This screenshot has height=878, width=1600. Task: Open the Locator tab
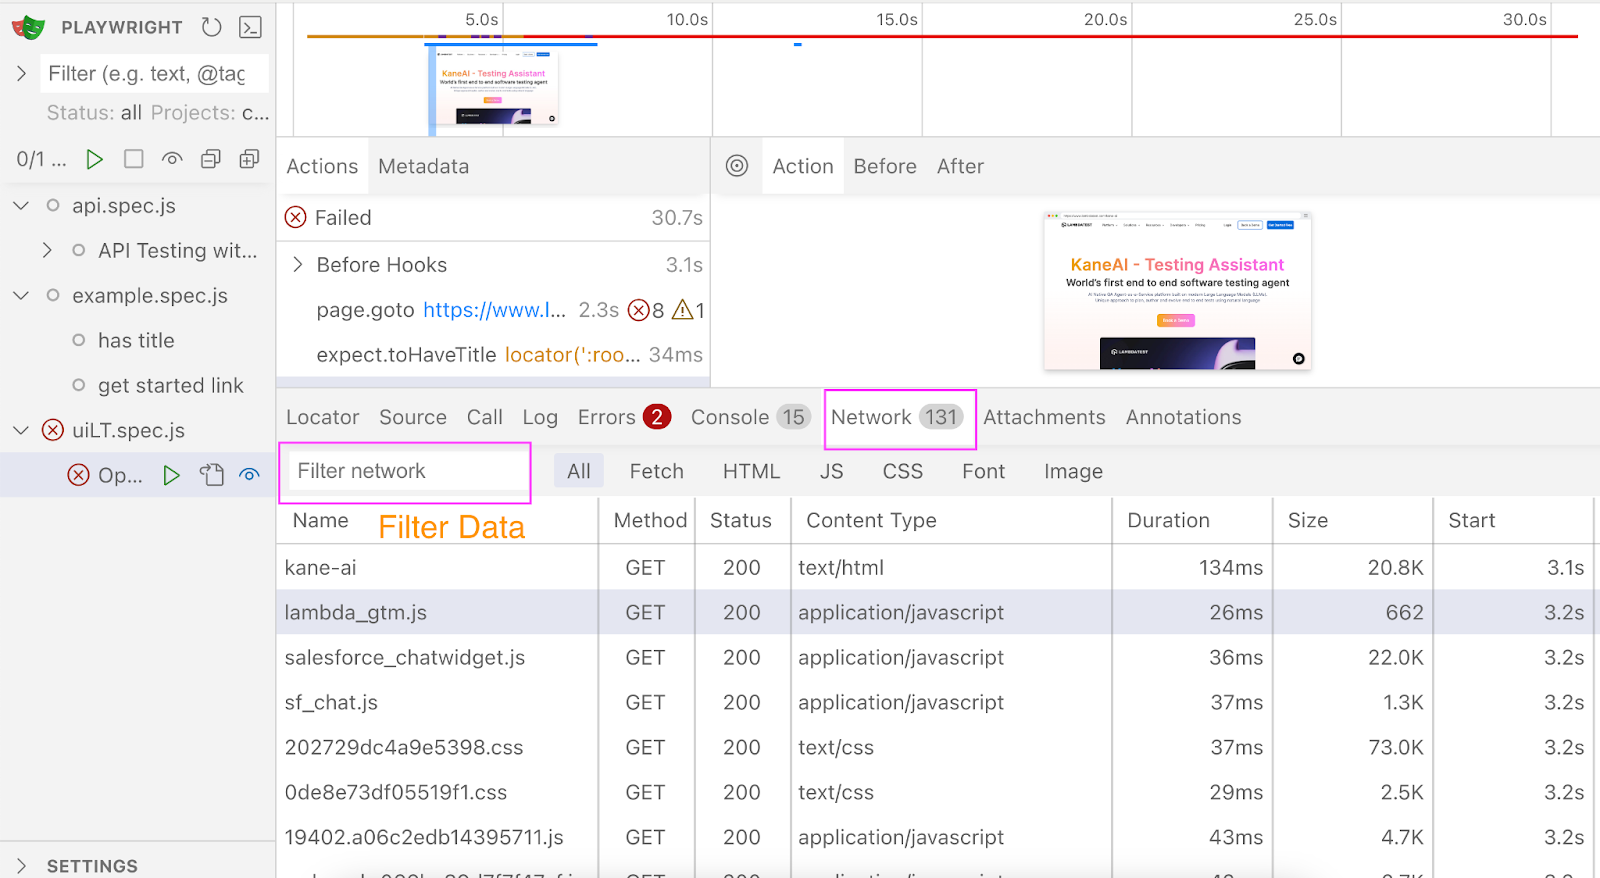point(322,417)
